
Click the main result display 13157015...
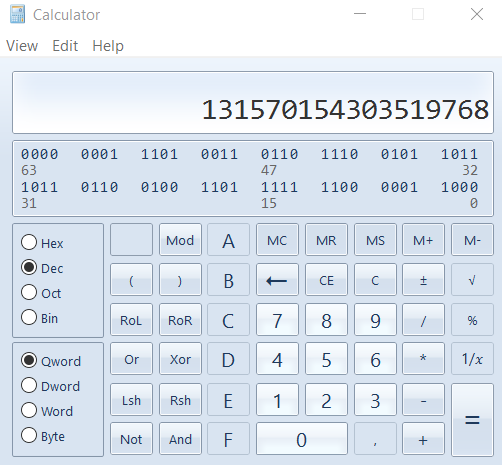pos(253,102)
